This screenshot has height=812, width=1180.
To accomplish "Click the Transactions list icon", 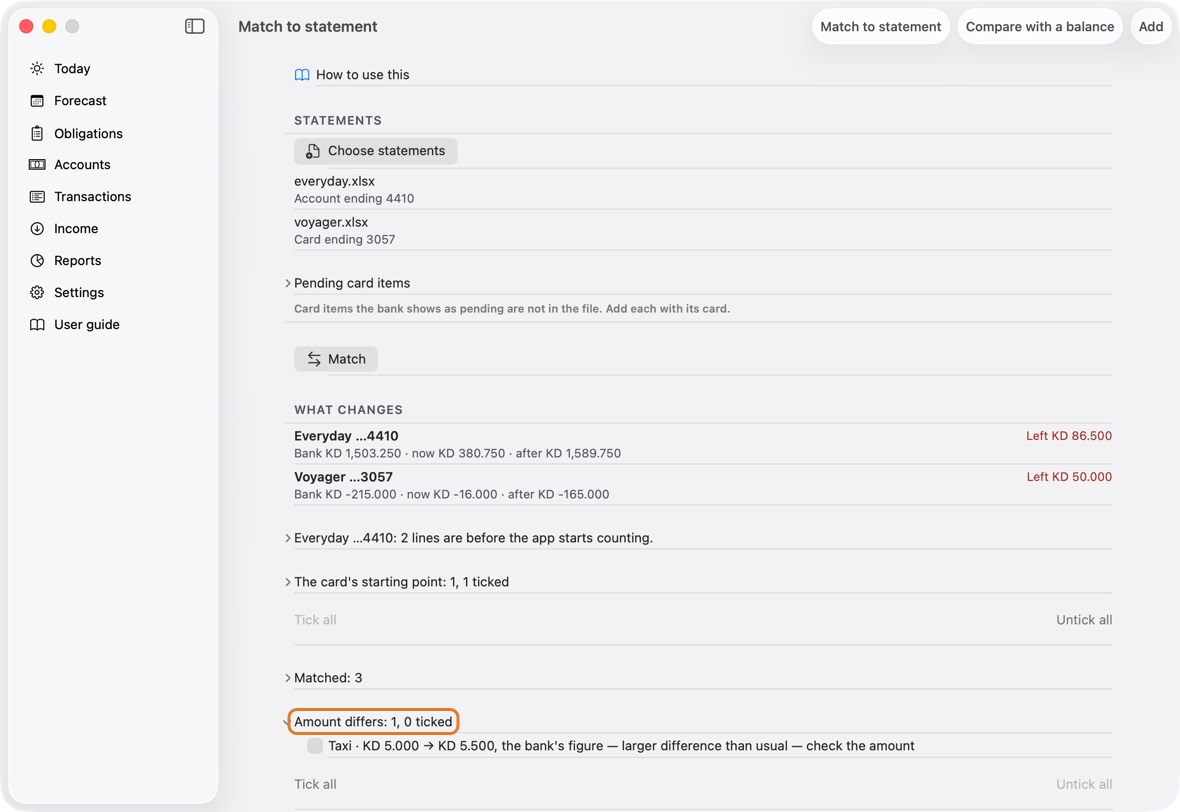I will click(x=37, y=196).
